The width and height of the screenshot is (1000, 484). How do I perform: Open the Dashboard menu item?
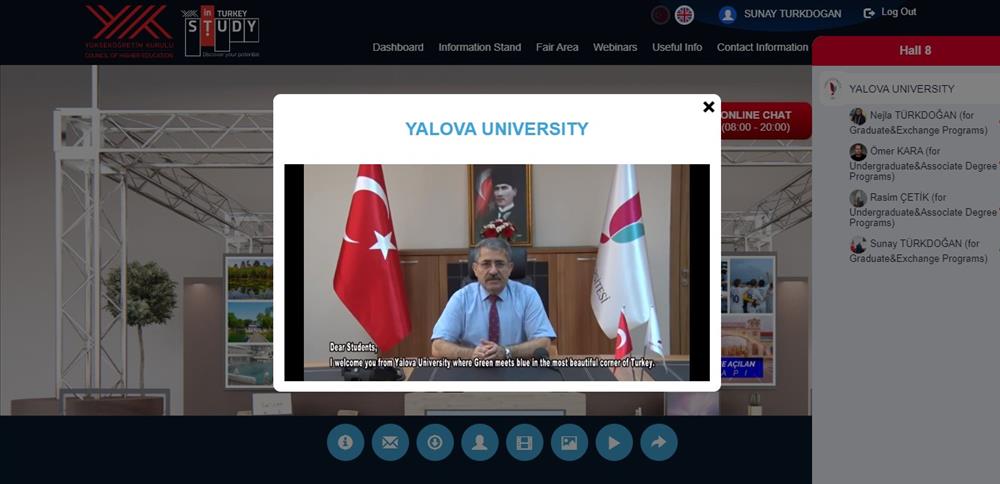click(x=398, y=47)
